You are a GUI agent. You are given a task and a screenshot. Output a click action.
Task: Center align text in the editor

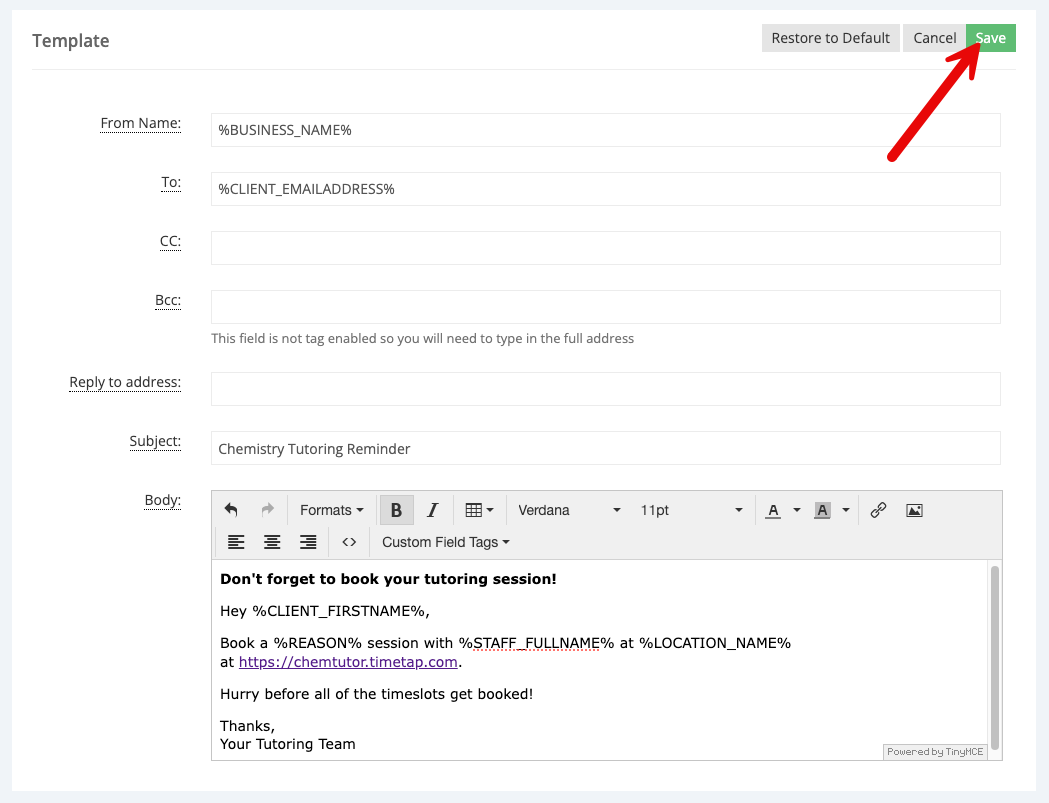(272, 542)
